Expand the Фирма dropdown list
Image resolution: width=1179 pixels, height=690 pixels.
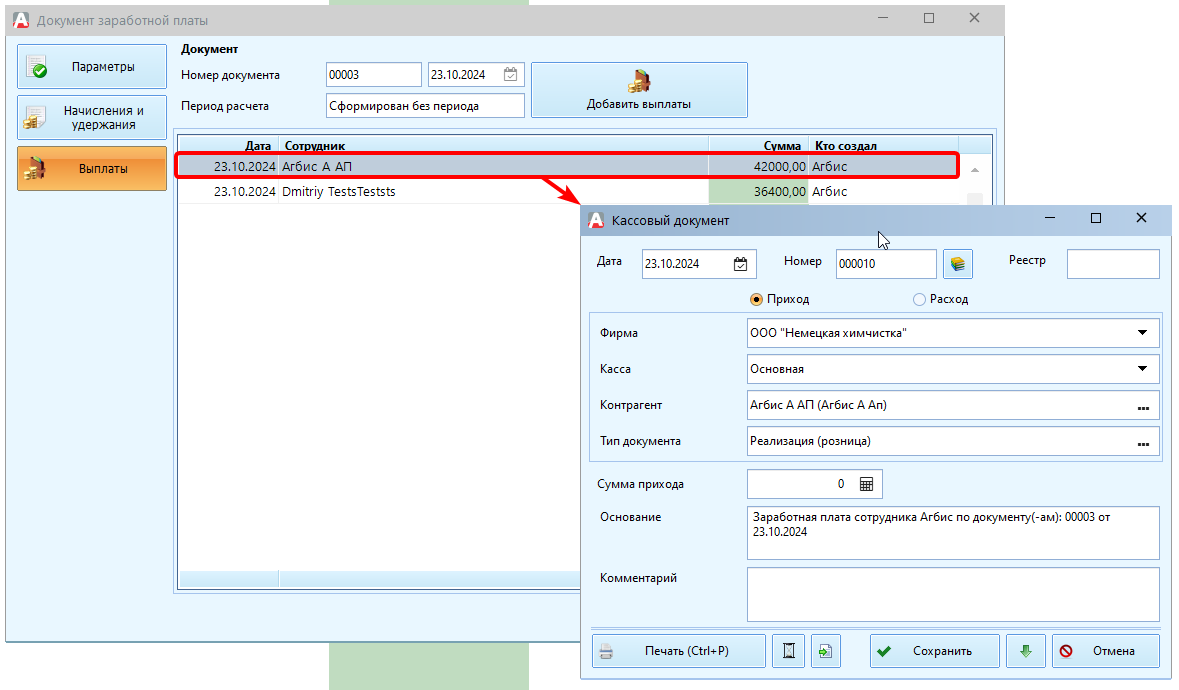(1142, 333)
